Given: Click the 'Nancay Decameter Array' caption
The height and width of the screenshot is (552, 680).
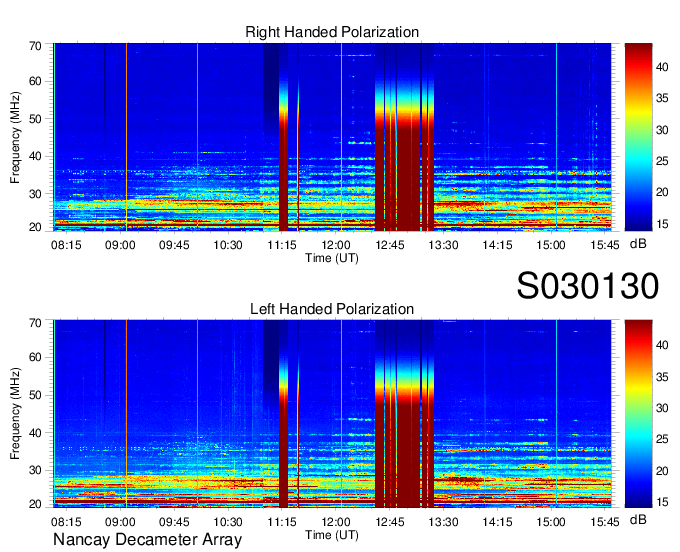Looking at the screenshot, I should tap(147, 540).
